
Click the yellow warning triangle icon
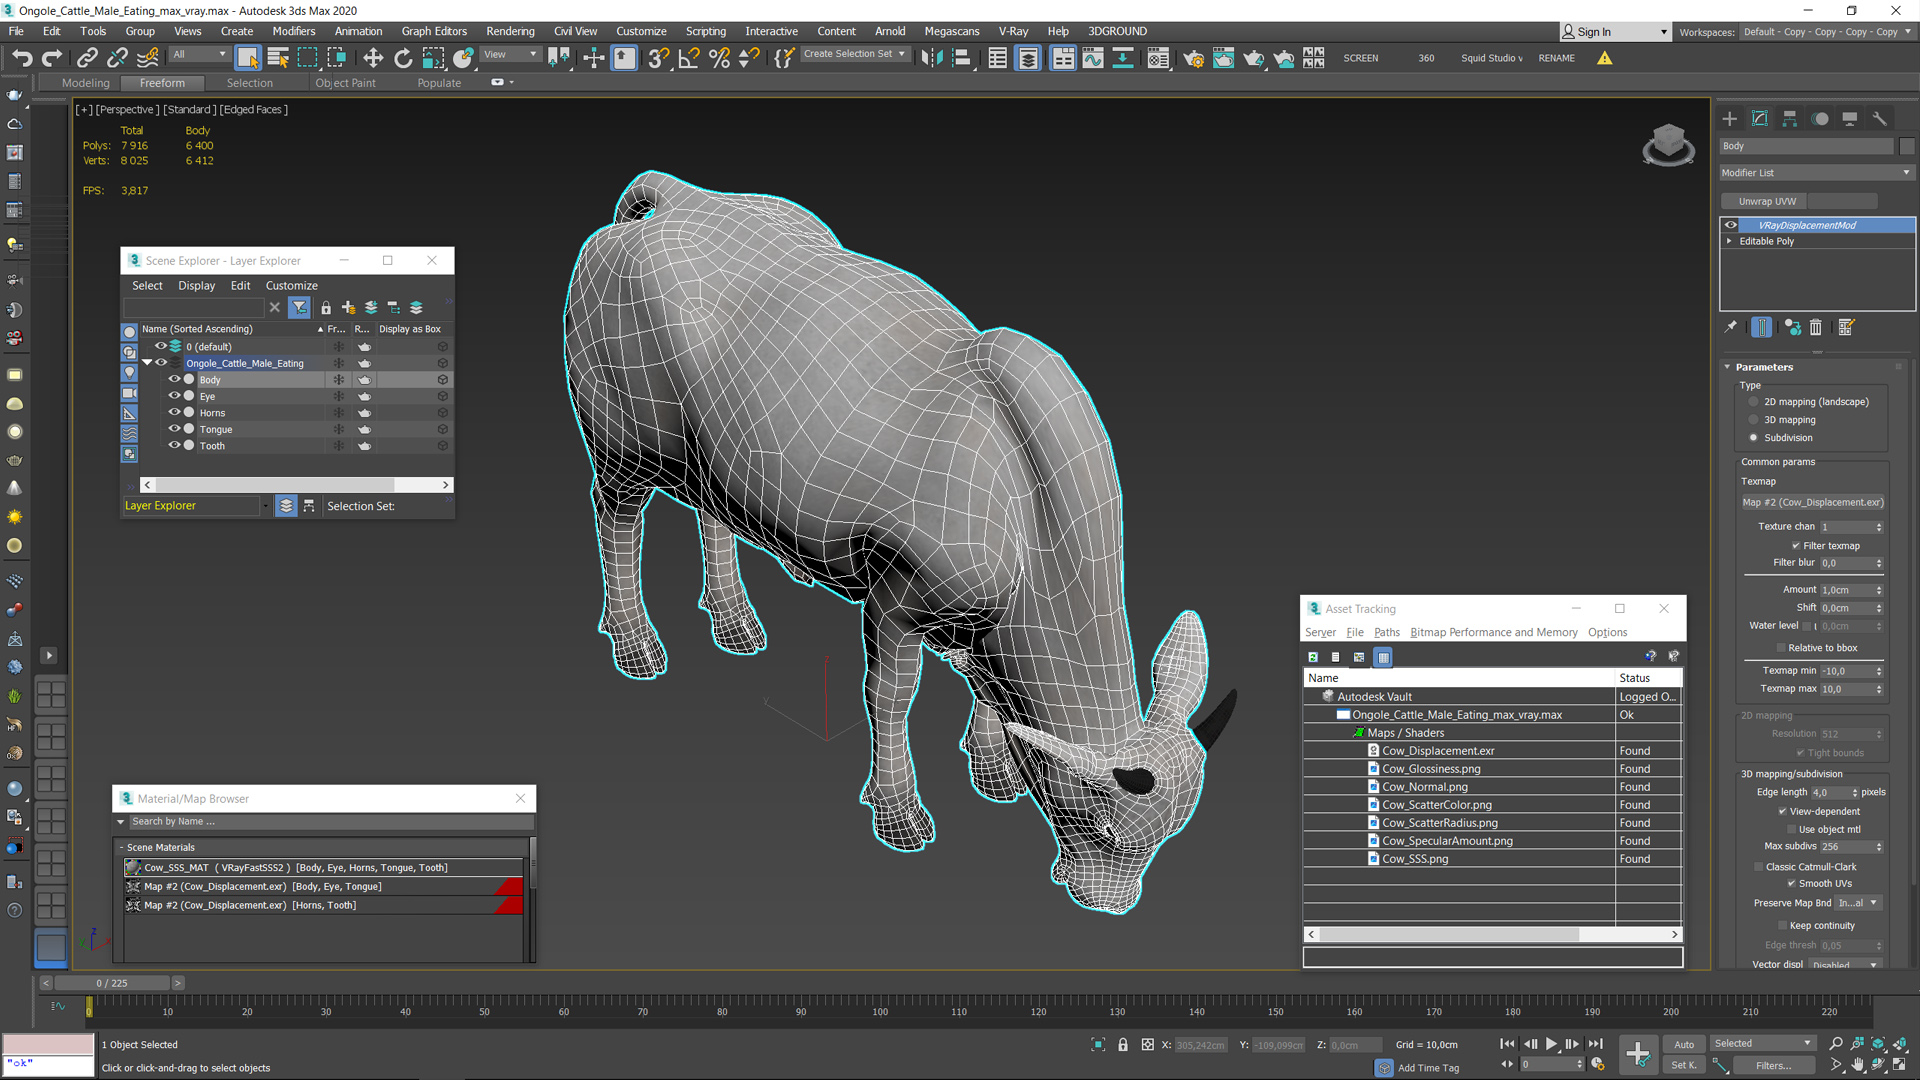click(x=1604, y=58)
